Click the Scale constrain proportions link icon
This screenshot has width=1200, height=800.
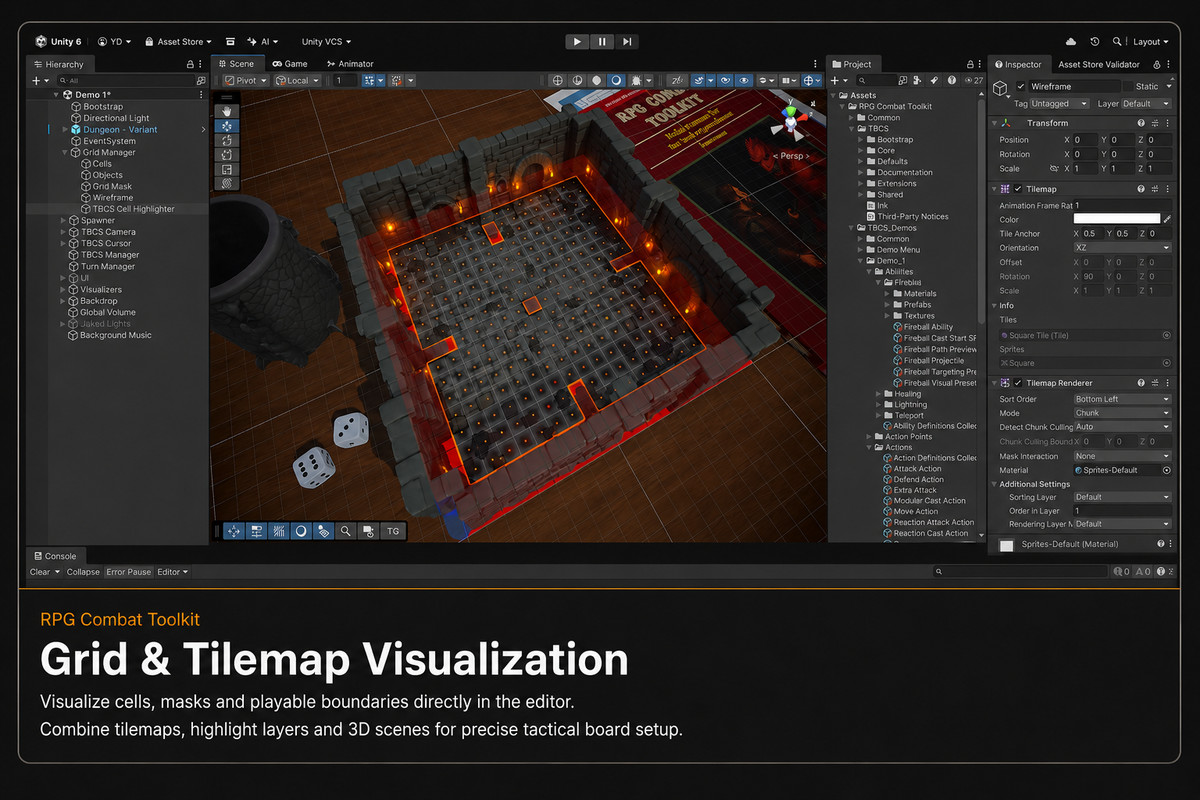pos(1054,168)
